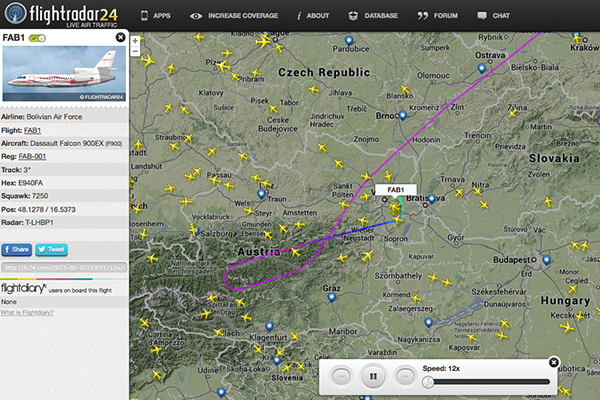Toggle the FAB1 follow switch
Image resolution: width=600 pixels, height=400 pixels.
pyautogui.click(x=38, y=38)
